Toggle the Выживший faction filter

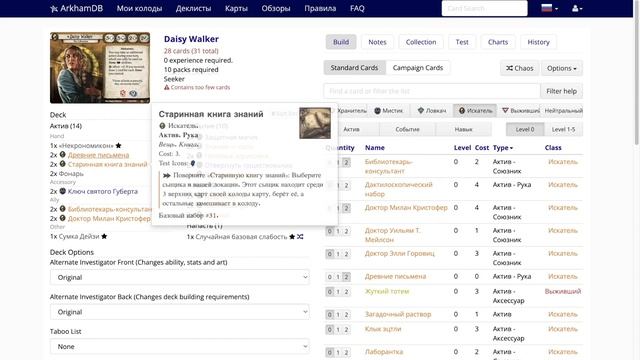pyautogui.click(x=520, y=111)
